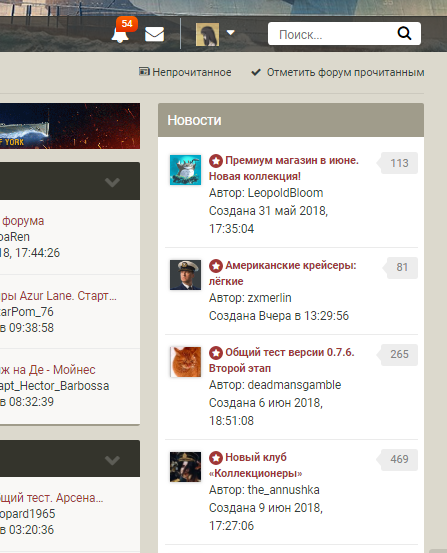Click author name the_annushka
This screenshot has width=447, height=553.
click(283, 490)
